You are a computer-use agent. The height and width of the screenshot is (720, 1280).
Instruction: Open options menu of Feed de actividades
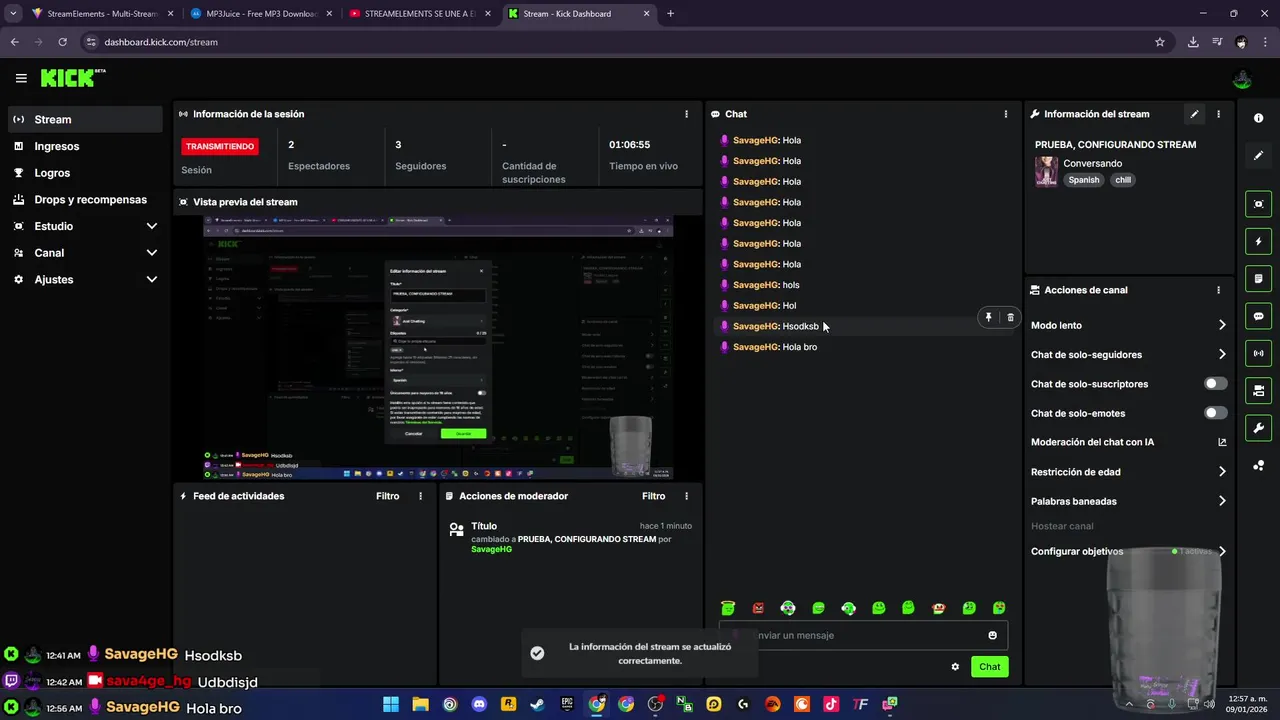(420, 496)
